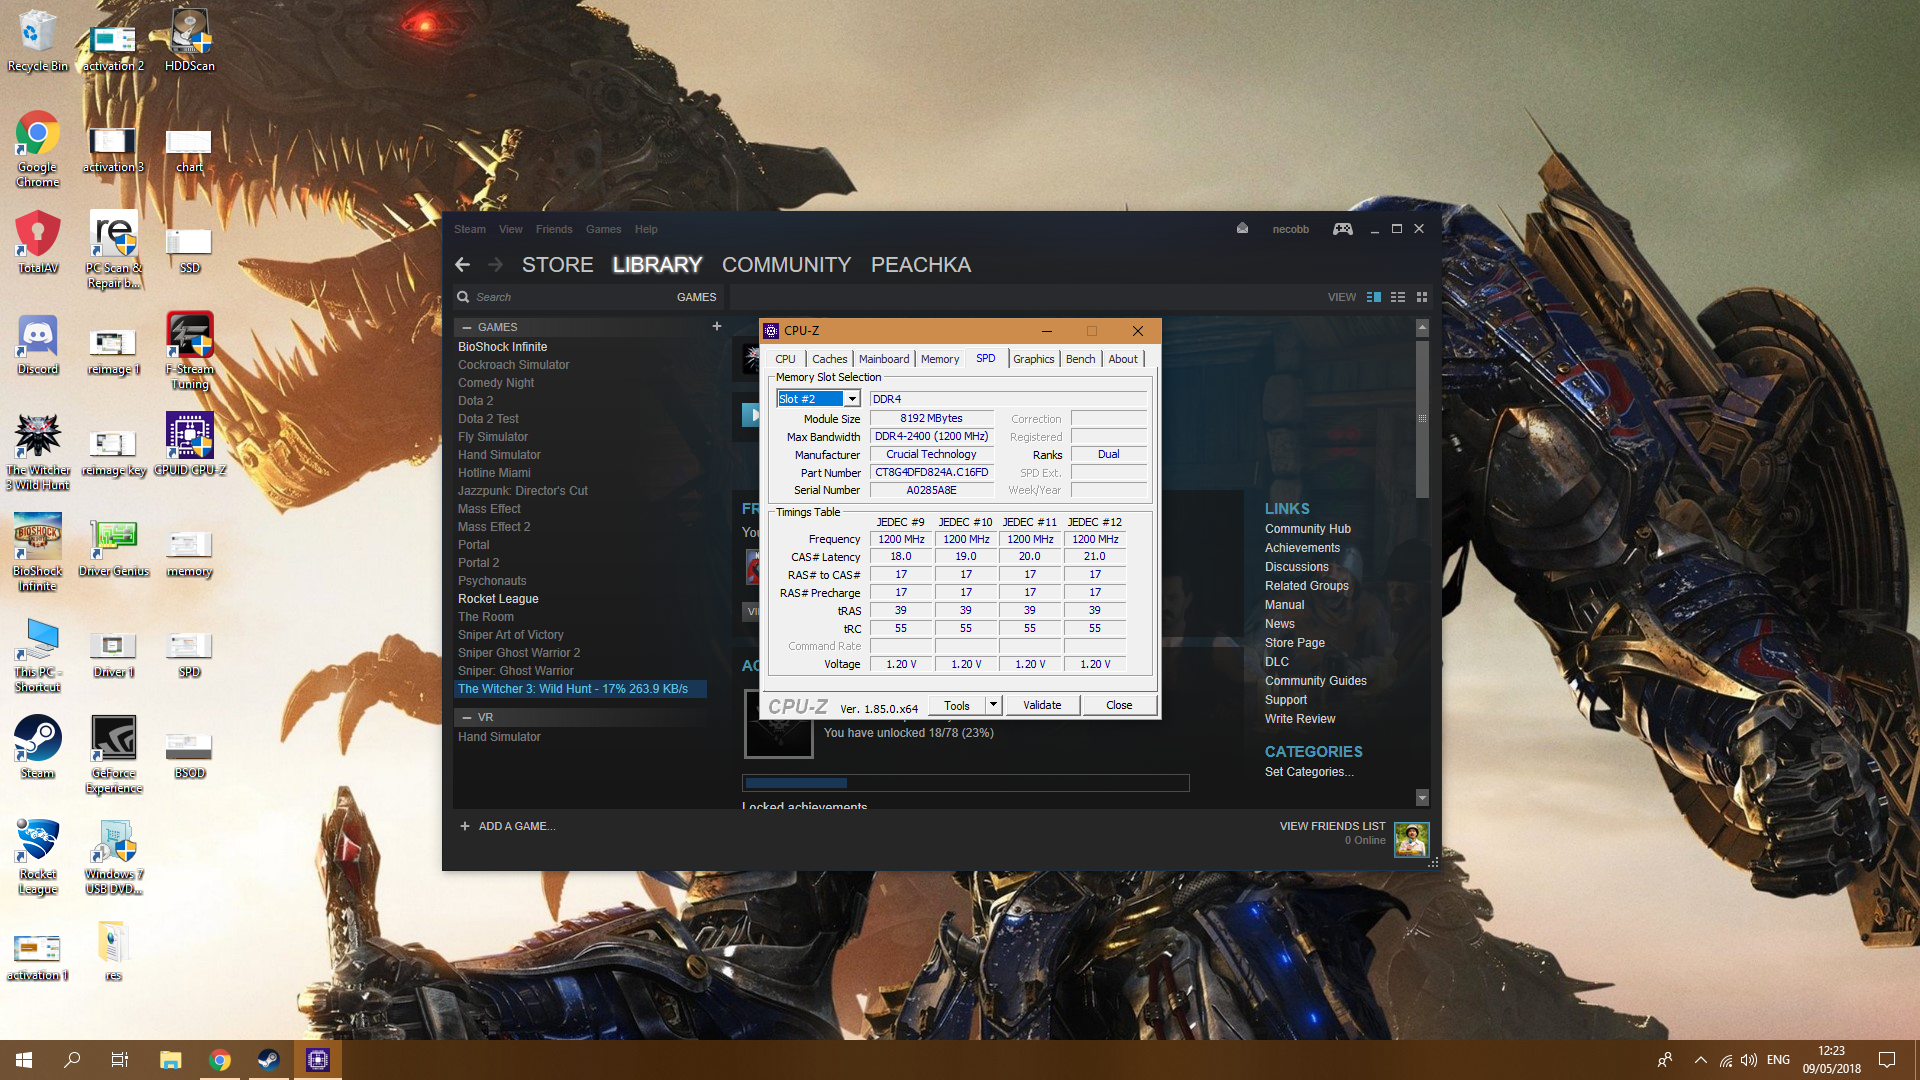Image resolution: width=1920 pixels, height=1080 pixels.
Task: Open the About tab in CPU-Z
Action: [1123, 359]
